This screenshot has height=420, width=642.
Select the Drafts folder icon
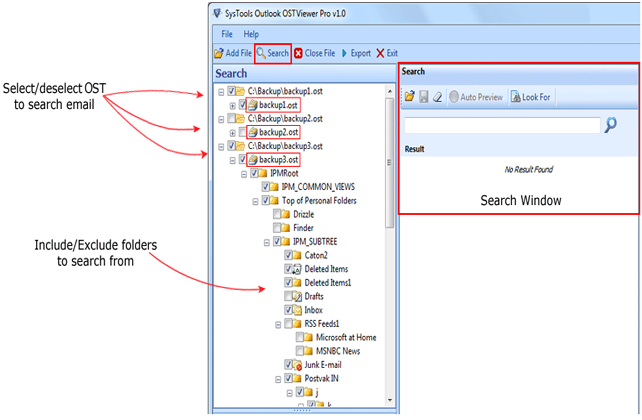(x=297, y=296)
